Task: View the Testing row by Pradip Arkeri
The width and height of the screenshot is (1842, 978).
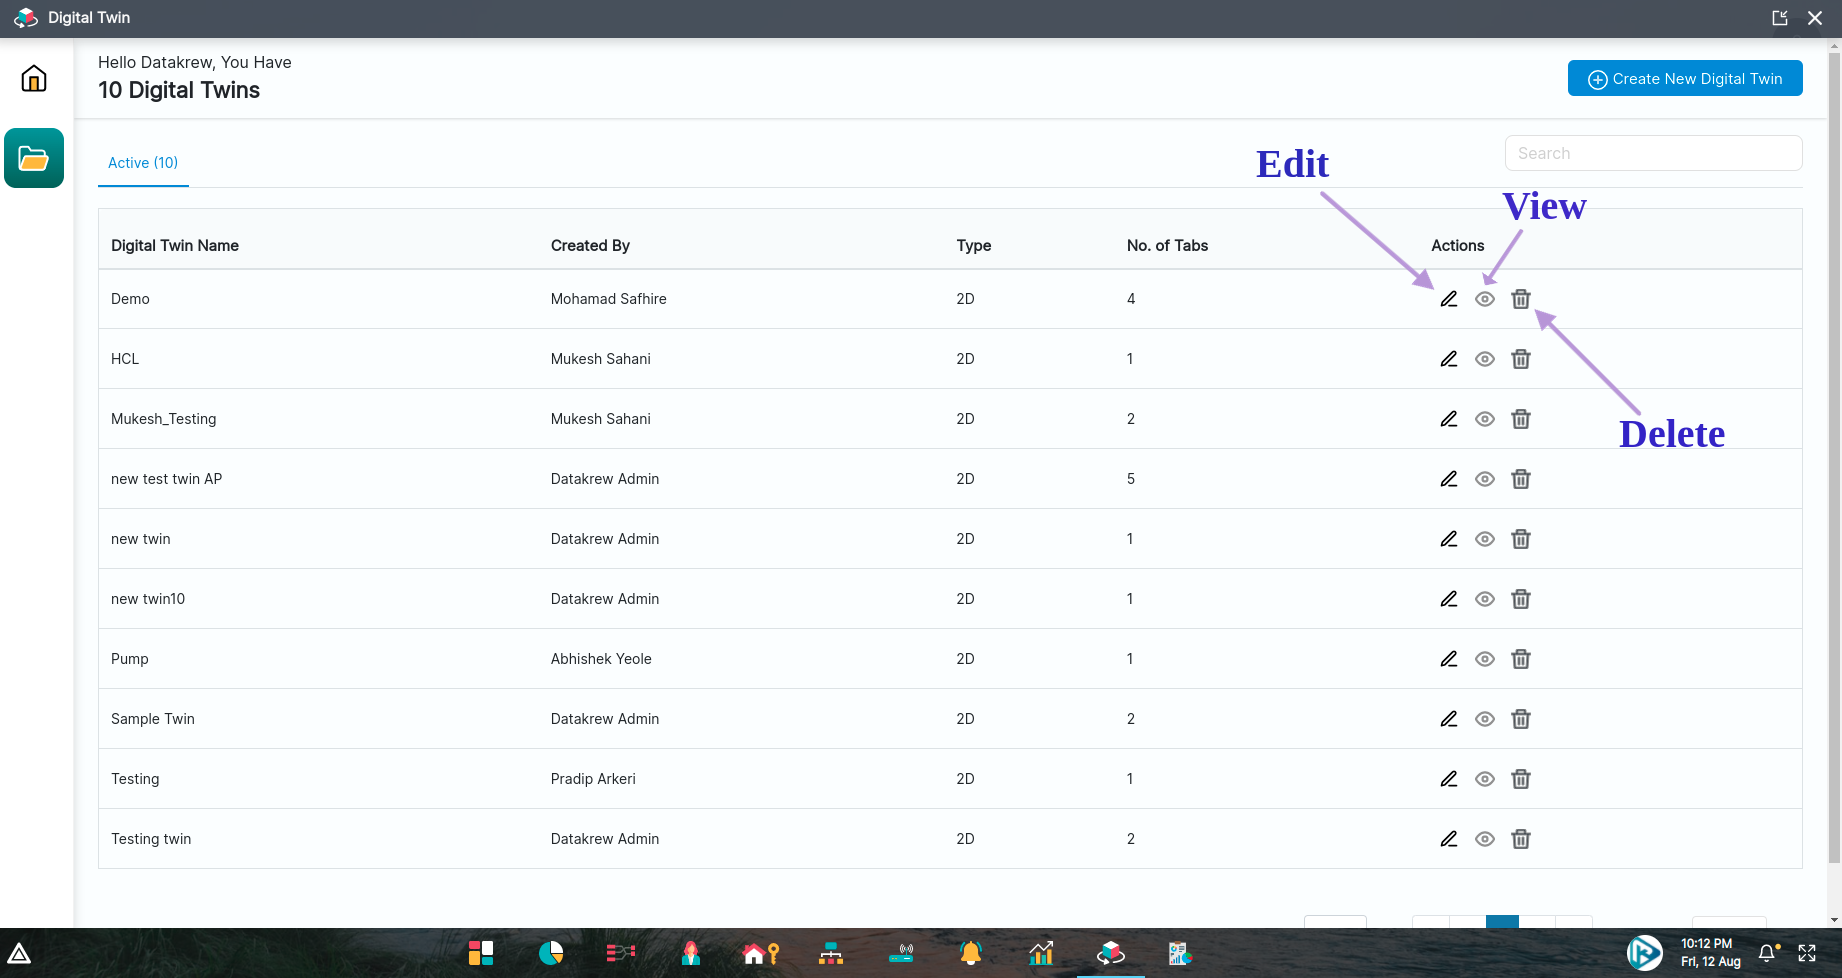Action: [x=1484, y=779]
